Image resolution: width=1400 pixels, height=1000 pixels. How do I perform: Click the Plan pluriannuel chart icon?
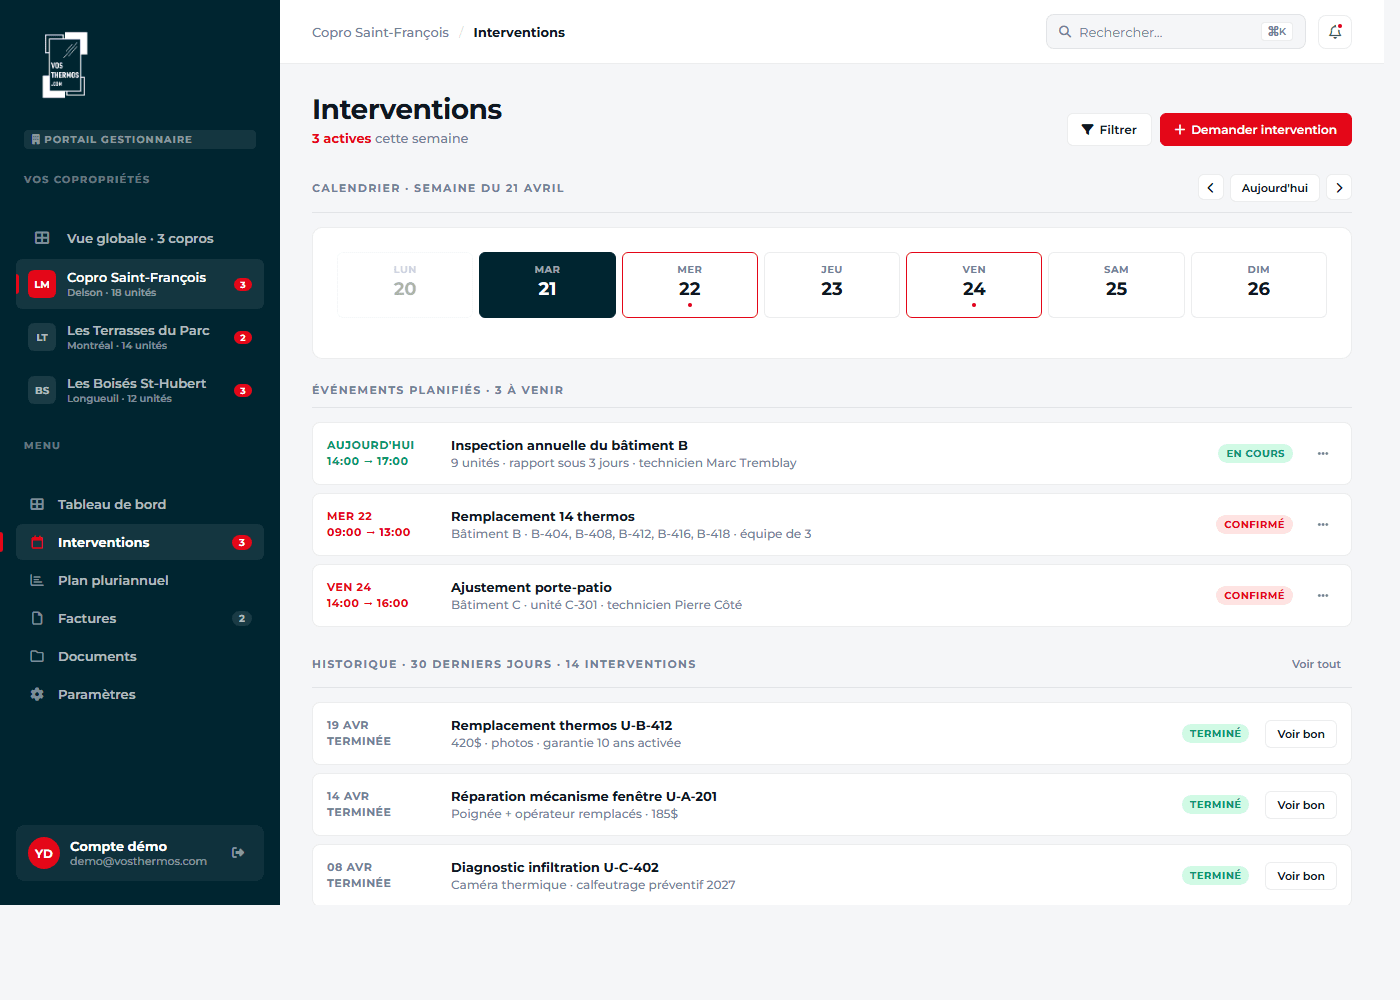point(37,580)
